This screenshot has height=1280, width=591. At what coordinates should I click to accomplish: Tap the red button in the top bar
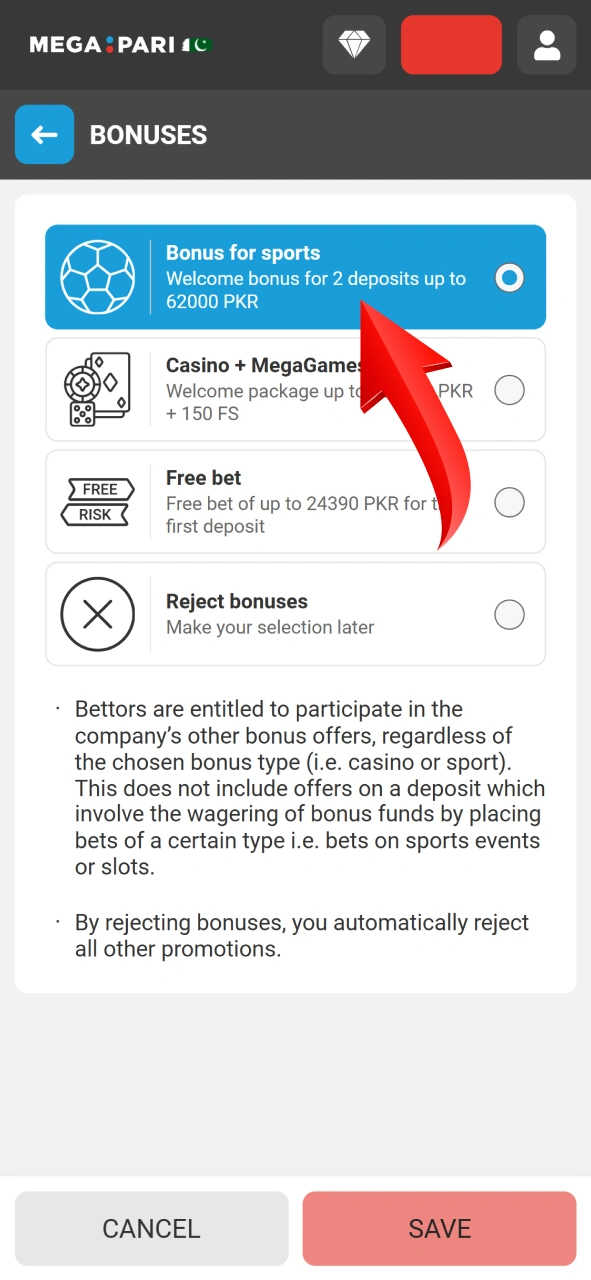(451, 44)
